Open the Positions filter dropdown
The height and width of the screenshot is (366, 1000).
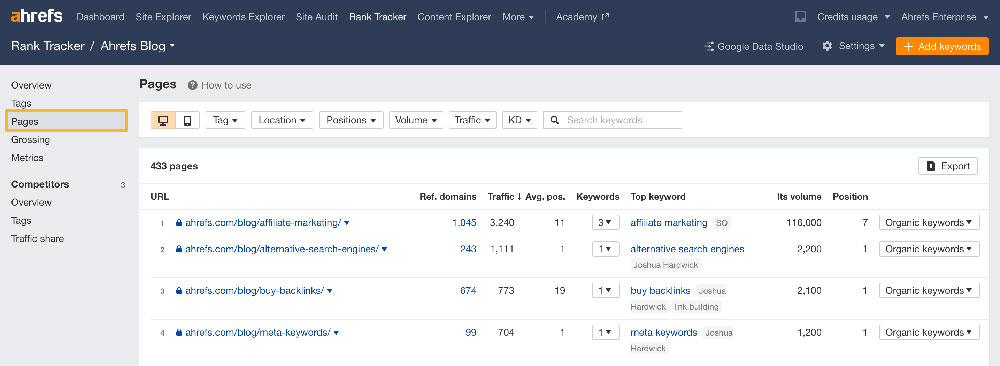351,120
